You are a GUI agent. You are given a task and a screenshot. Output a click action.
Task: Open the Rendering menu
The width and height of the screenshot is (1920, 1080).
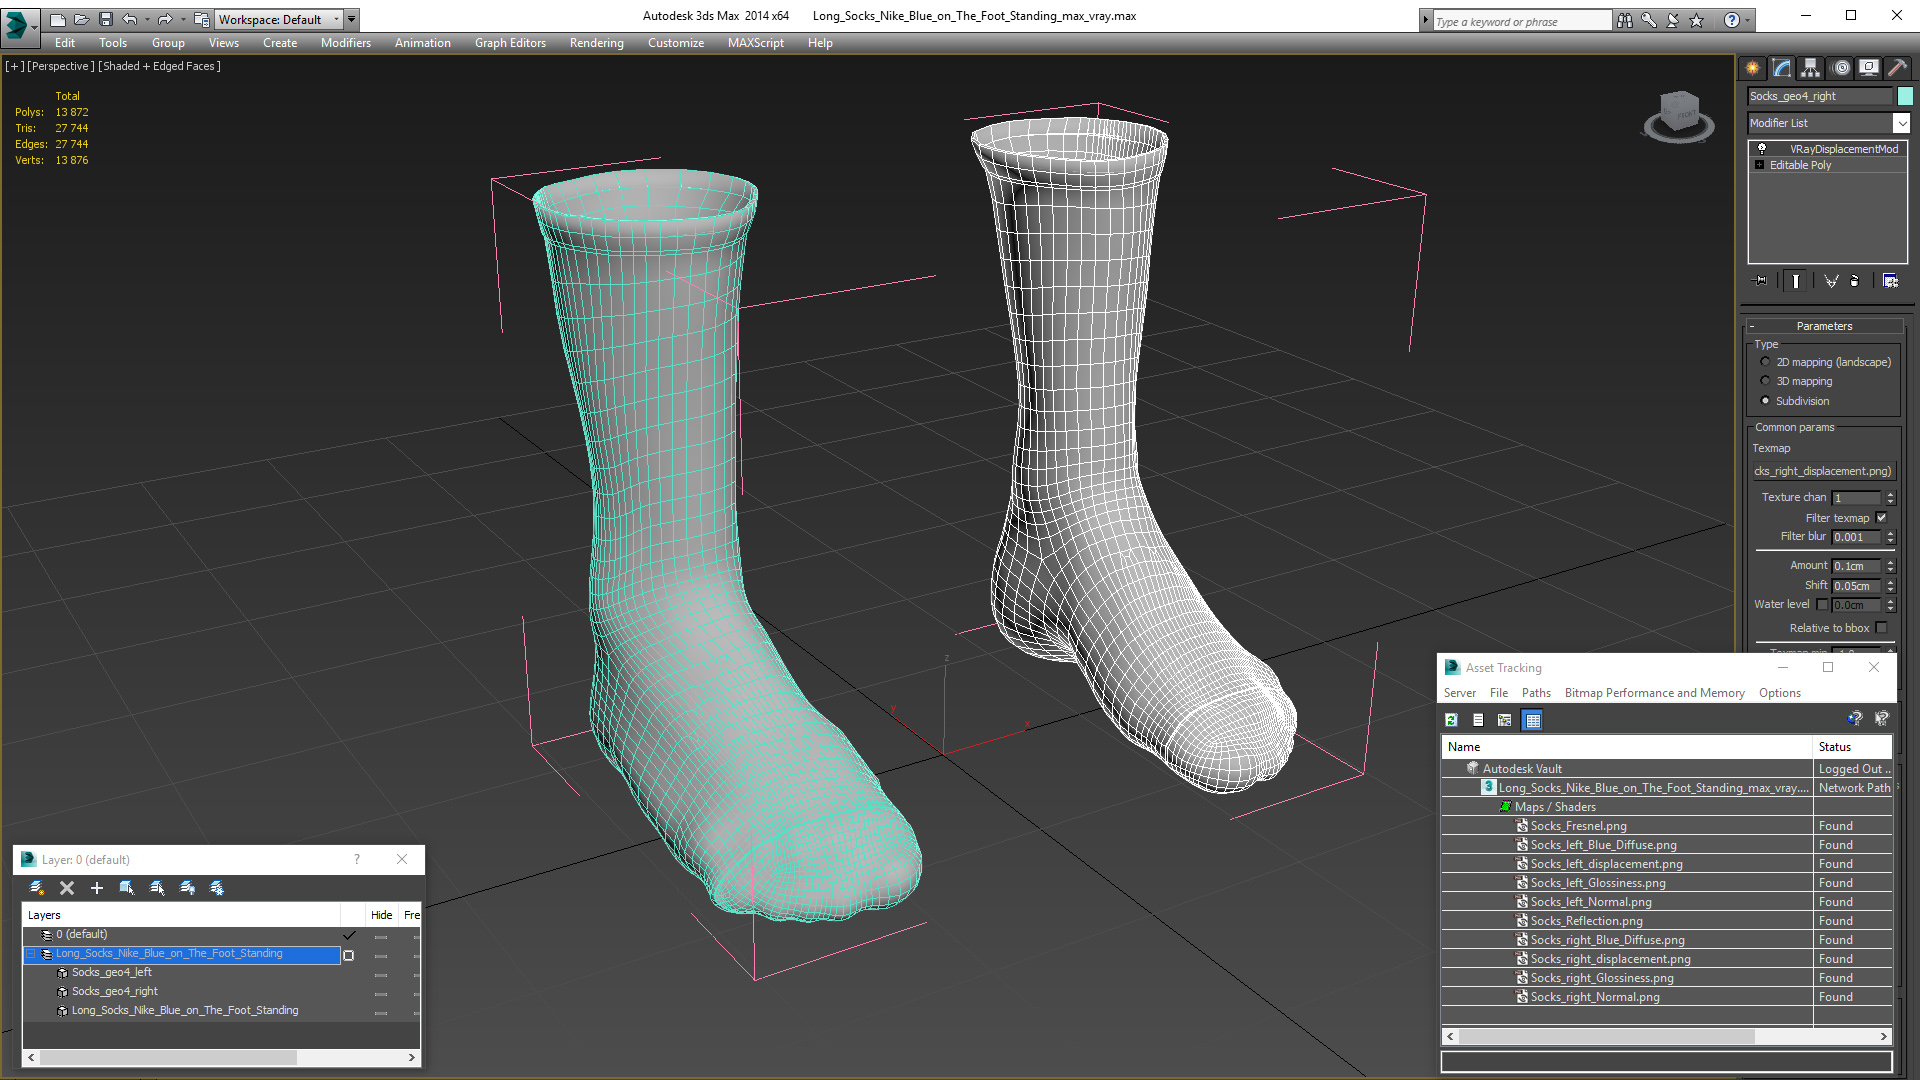(596, 43)
